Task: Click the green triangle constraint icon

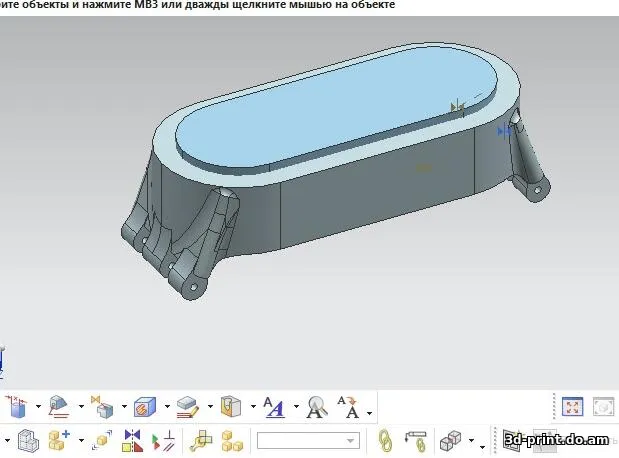Action: pyautogui.click(x=163, y=440)
